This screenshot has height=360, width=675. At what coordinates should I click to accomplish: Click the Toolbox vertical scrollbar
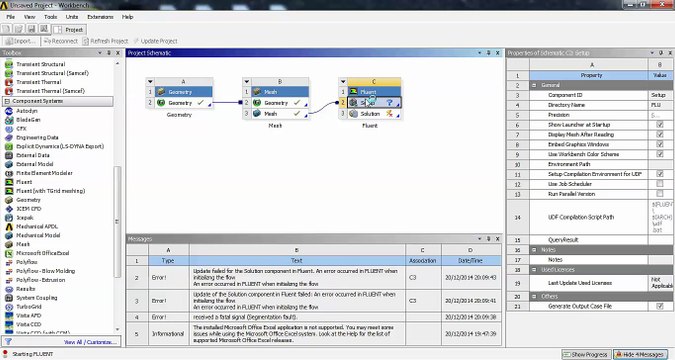117,221
